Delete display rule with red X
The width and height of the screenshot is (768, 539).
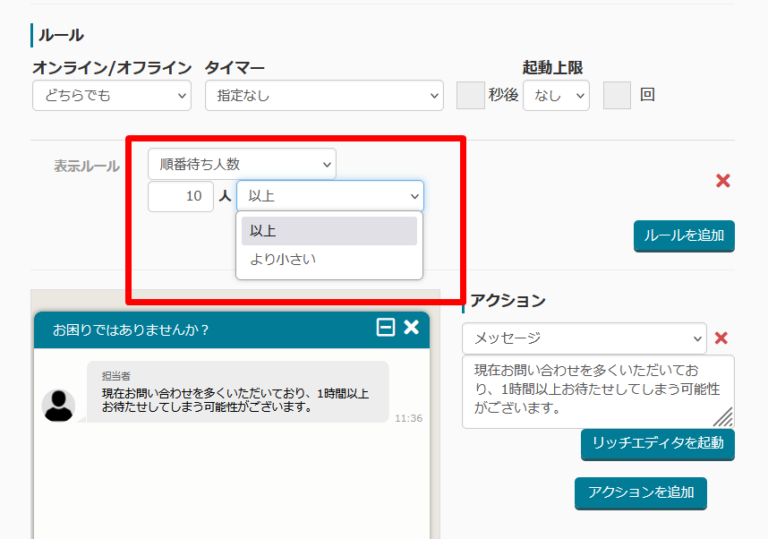point(723,181)
